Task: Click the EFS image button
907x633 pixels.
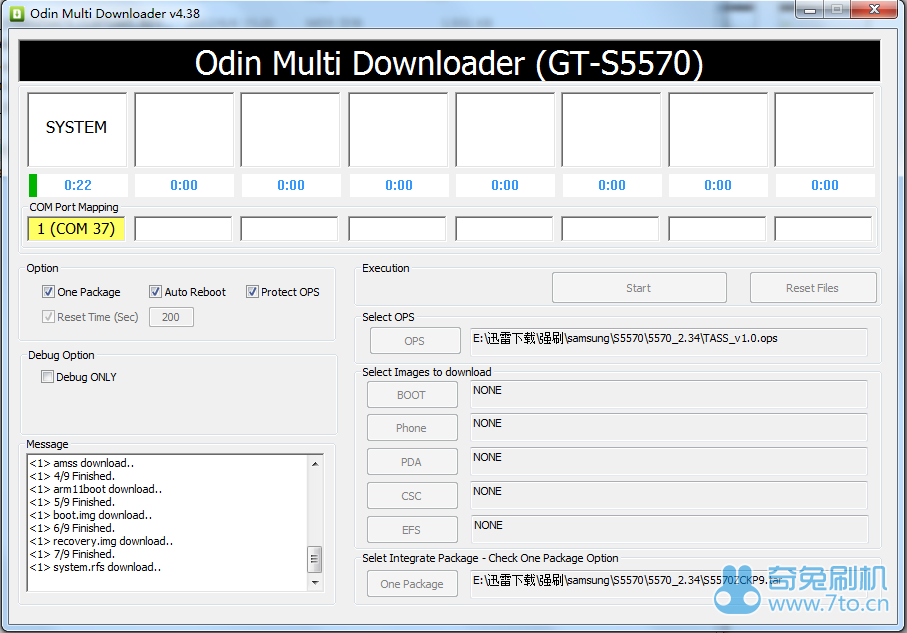Action: coord(412,529)
